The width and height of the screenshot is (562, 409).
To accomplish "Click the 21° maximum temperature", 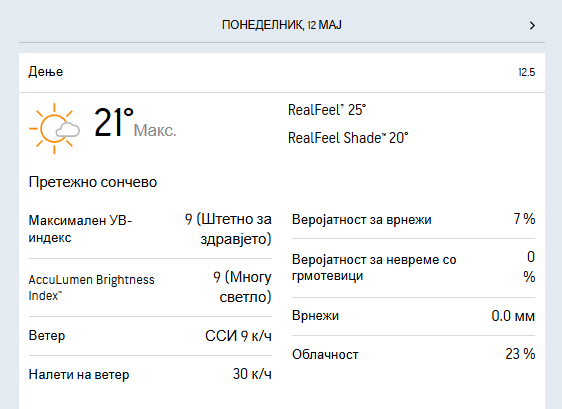I will coord(114,123).
